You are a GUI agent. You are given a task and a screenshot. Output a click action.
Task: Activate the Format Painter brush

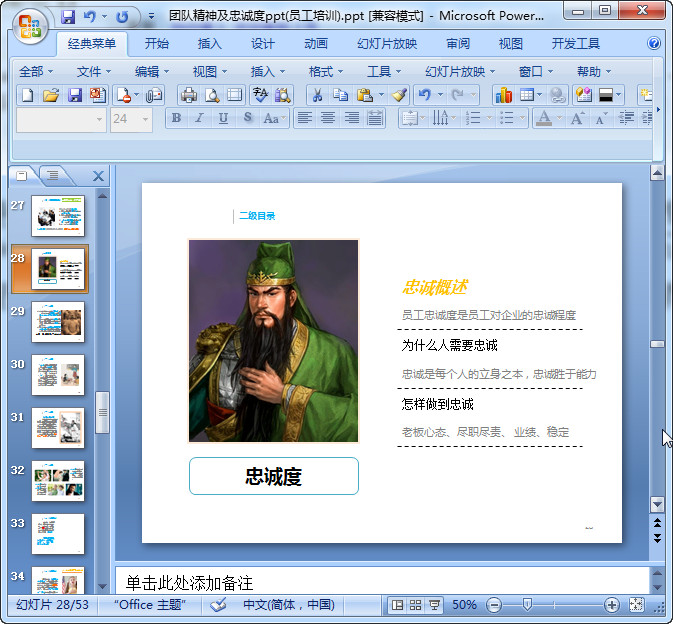tap(399, 95)
